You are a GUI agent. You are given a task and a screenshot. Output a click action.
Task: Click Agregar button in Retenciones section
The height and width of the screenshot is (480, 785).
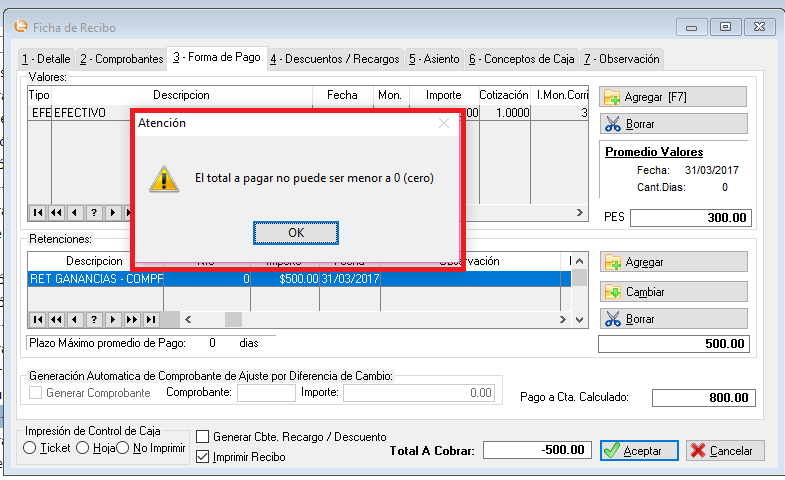pos(673,262)
